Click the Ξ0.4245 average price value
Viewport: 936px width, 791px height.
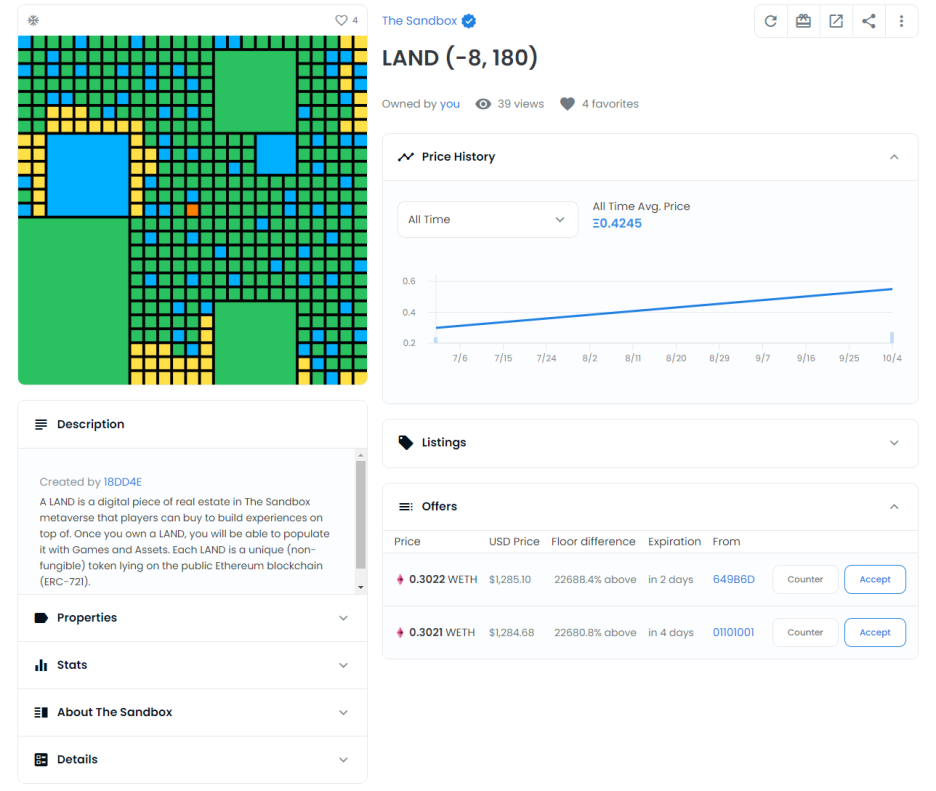[x=617, y=223]
